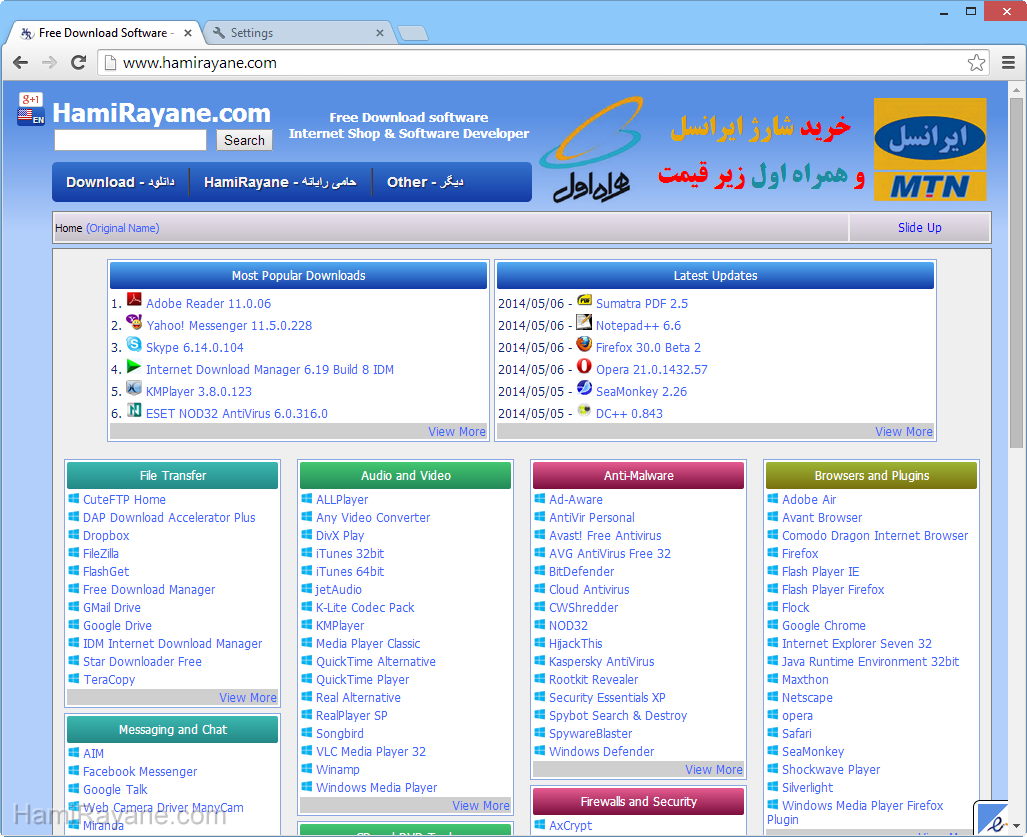Open the Kaspersky AntiVirus link

tap(601, 661)
